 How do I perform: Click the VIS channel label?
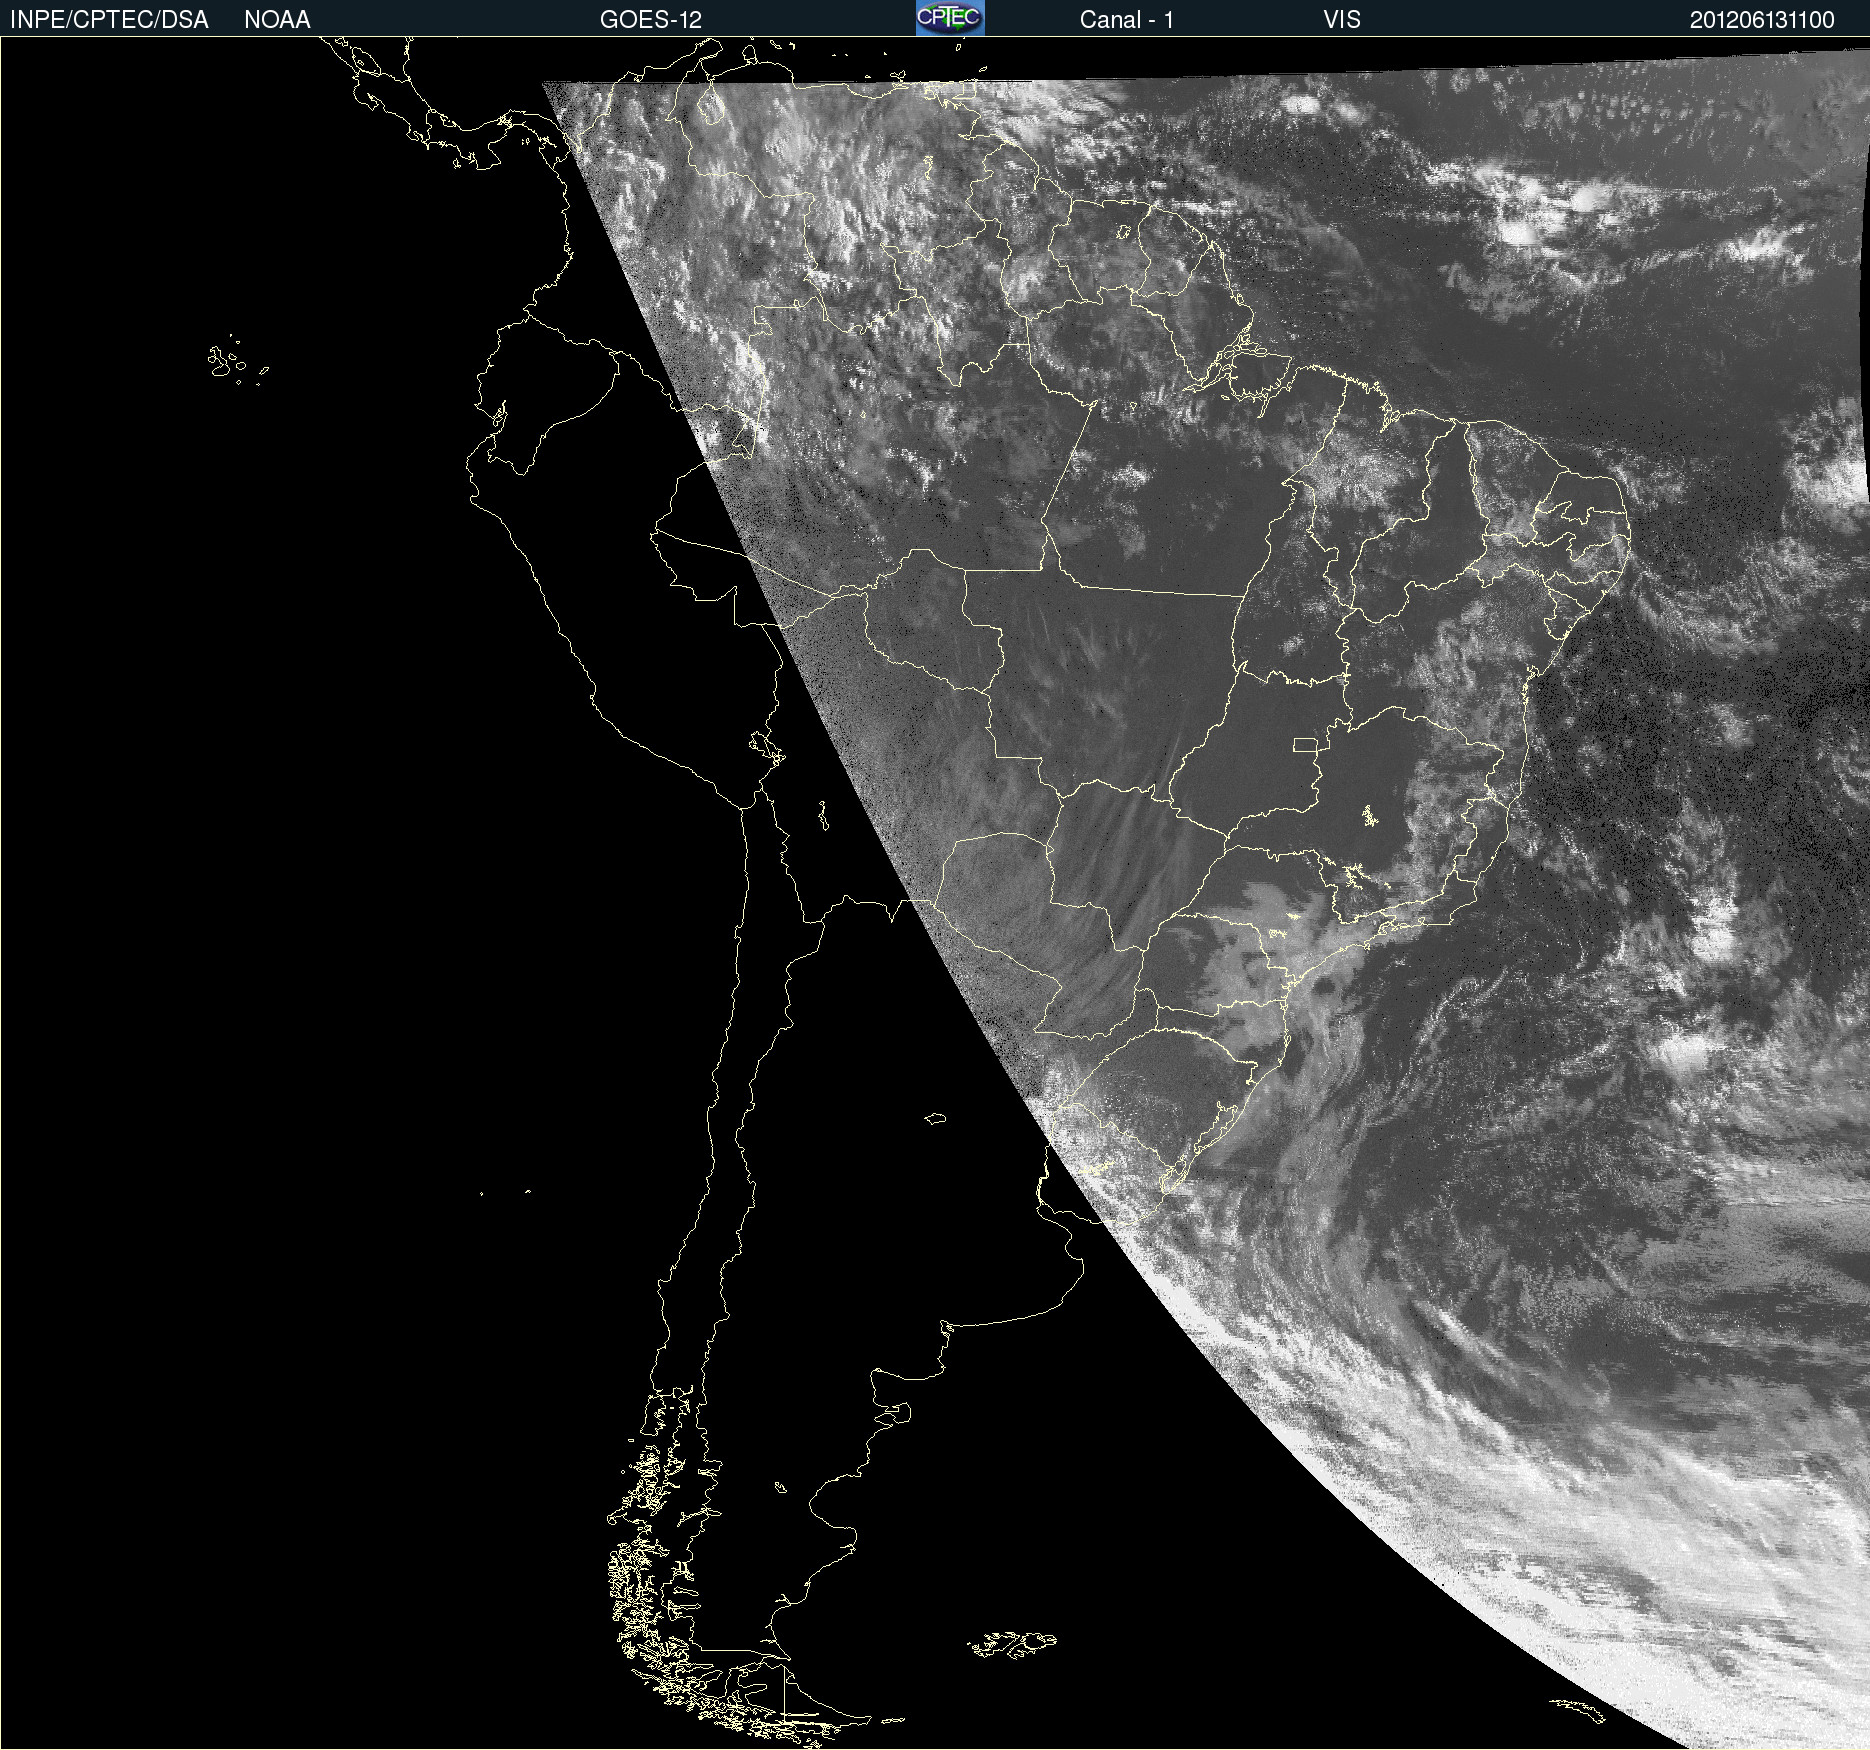pos(1342,20)
